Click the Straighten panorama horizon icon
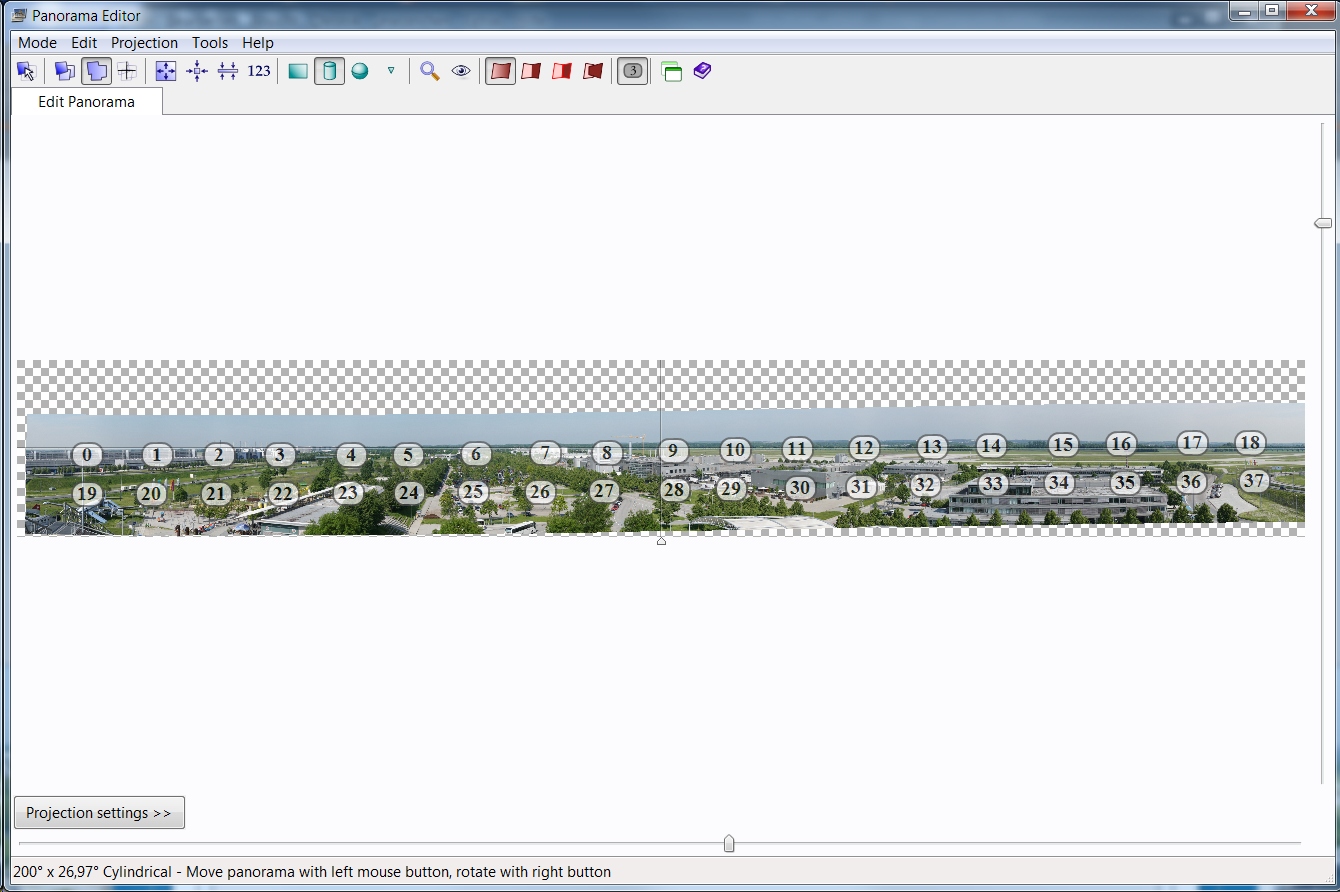The width and height of the screenshot is (1340, 892). [x=228, y=71]
